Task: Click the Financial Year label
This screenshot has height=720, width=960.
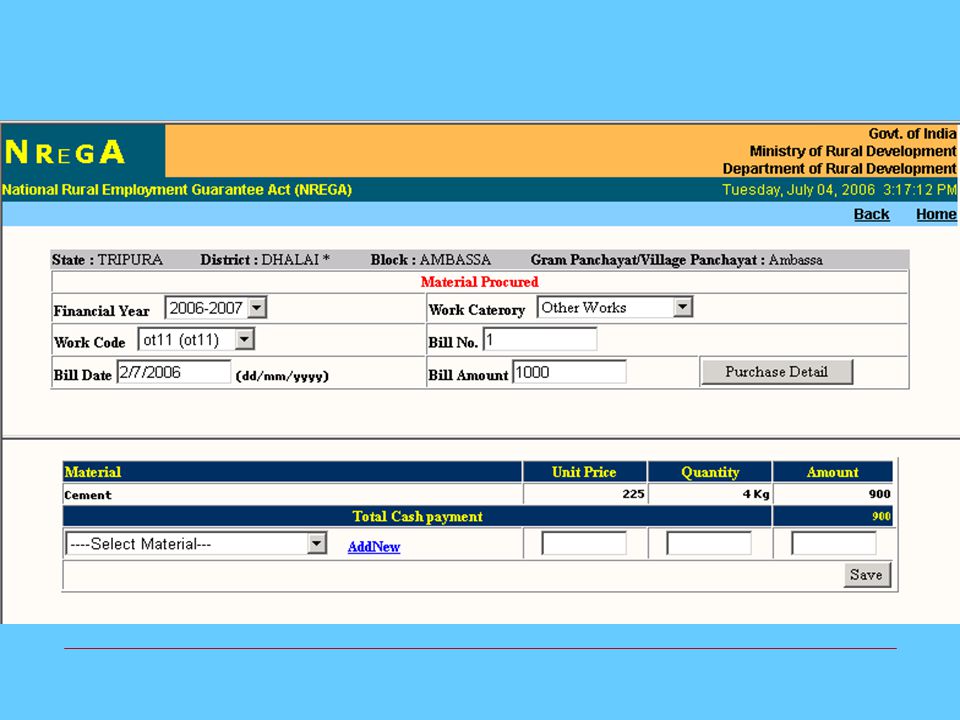Action: tap(102, 311)
